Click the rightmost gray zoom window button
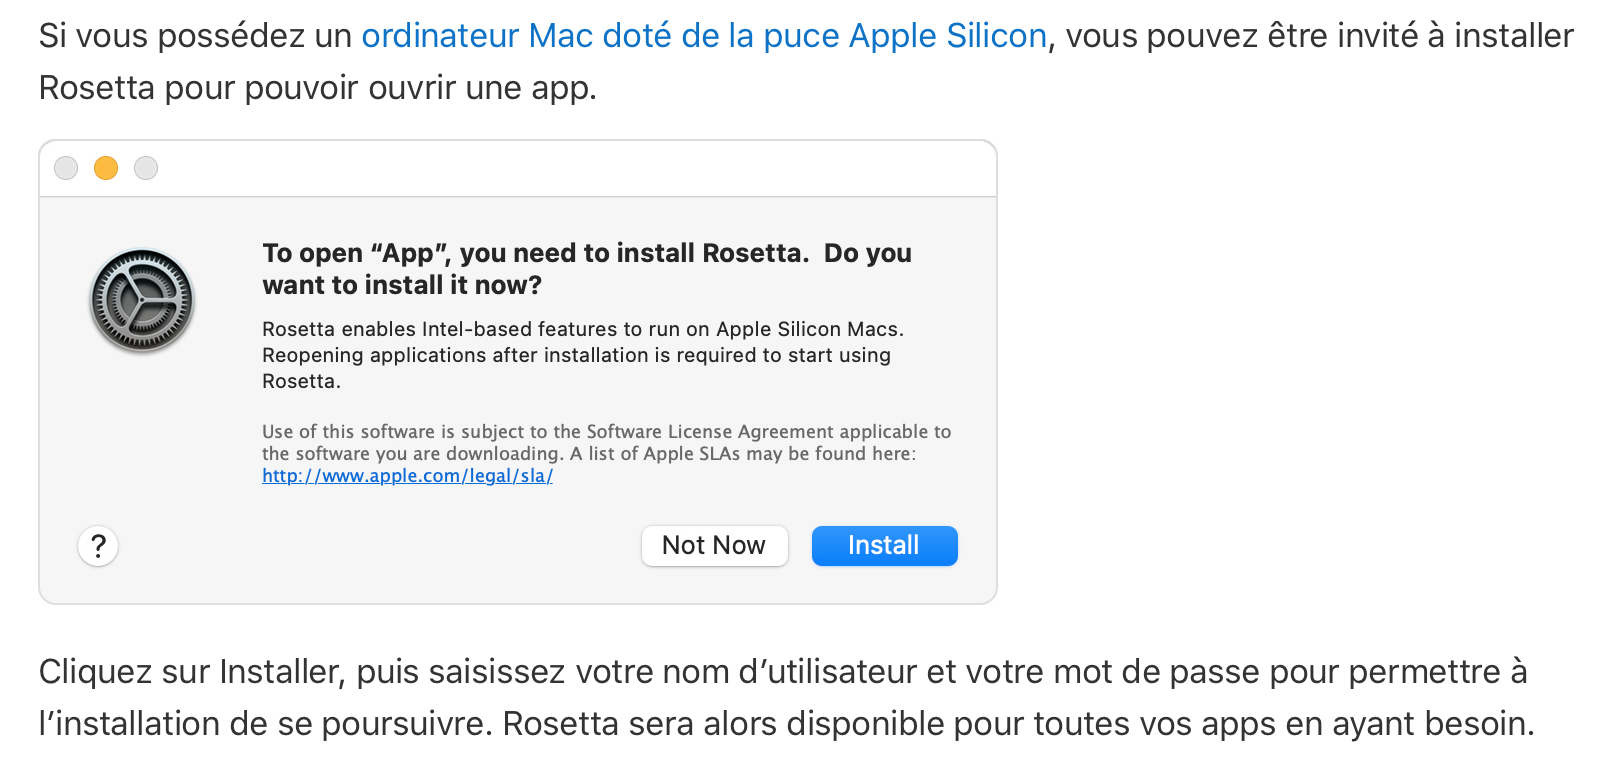The width and height of the screenshot is (1598, 764). [146, 168]
